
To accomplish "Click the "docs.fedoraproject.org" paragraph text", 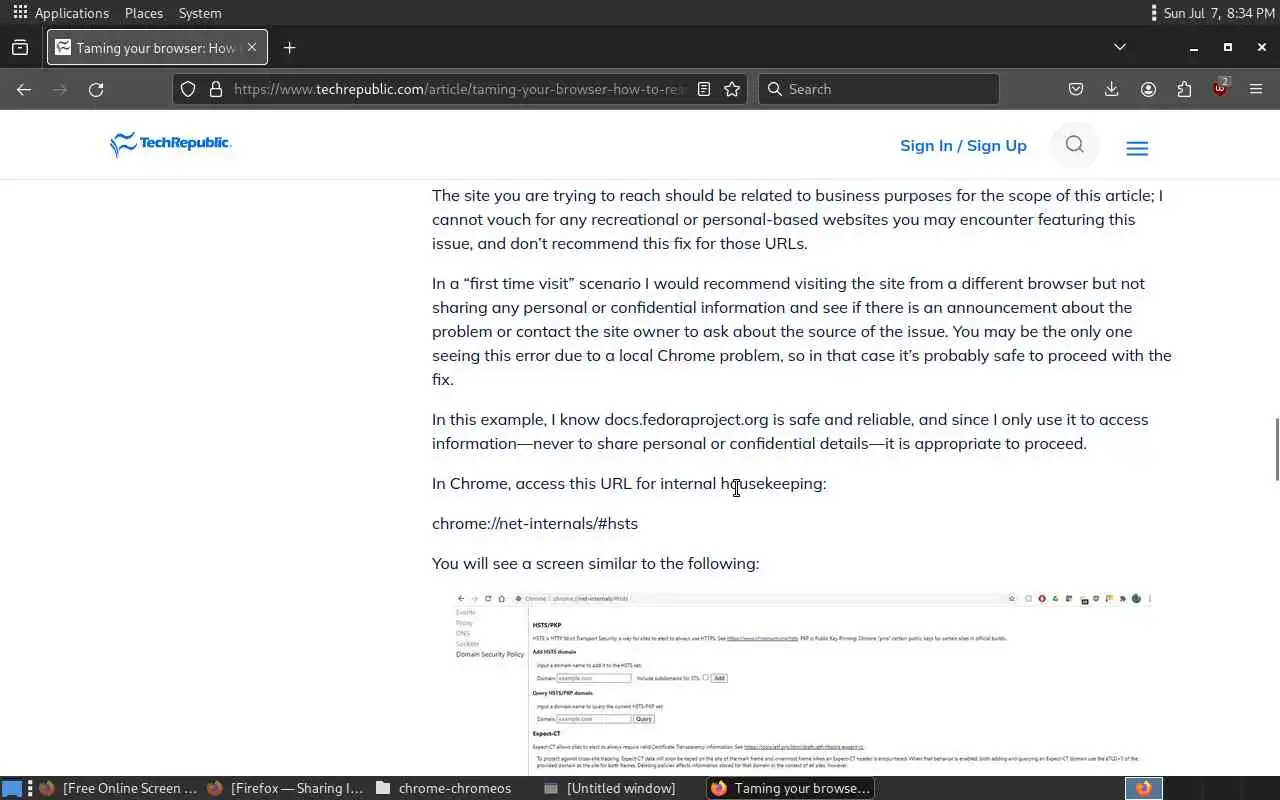I will tap(790, 431).
